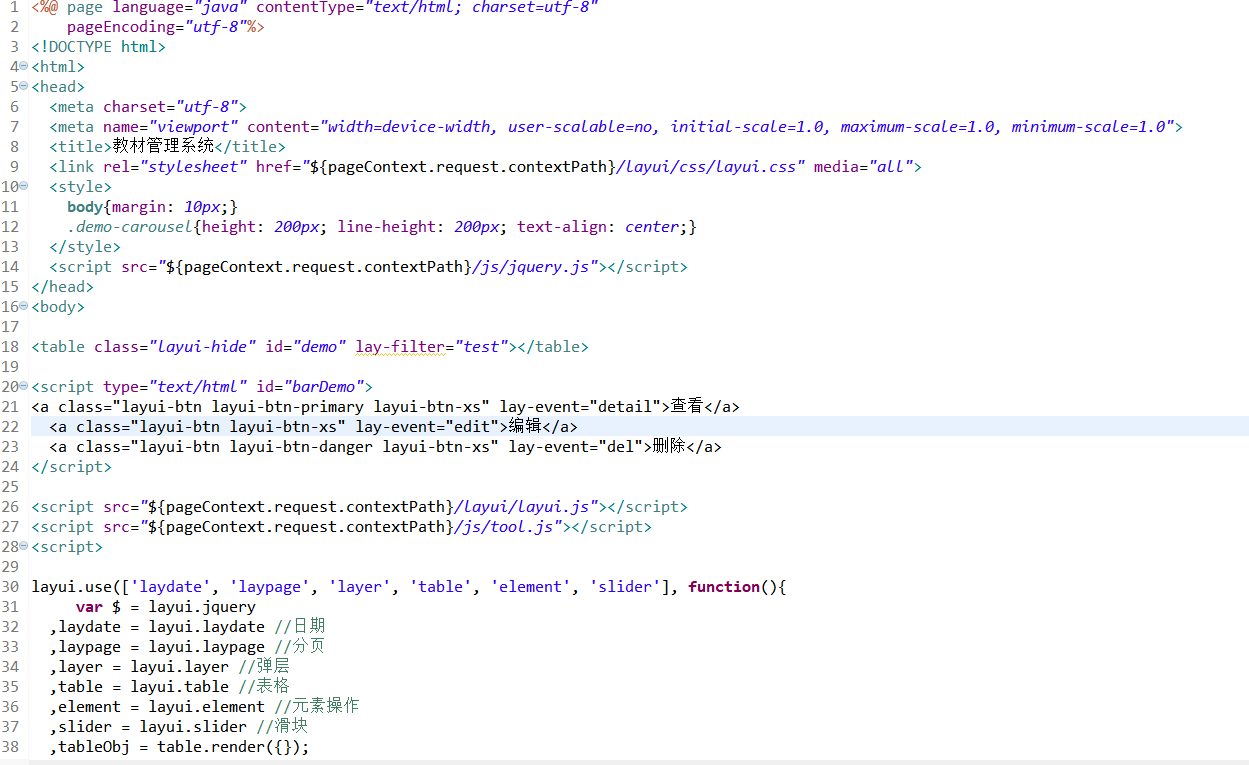
Task: Click the //滑块 comment
Action: click(282, 727)
